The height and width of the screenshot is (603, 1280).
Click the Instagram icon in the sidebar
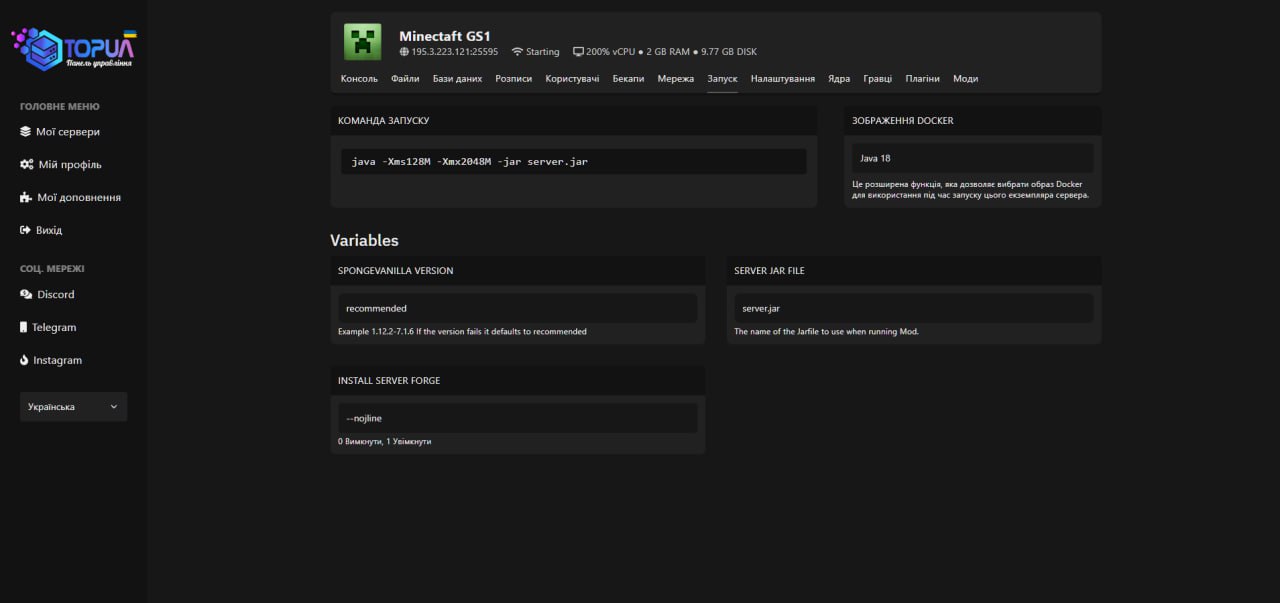(24, 361)
